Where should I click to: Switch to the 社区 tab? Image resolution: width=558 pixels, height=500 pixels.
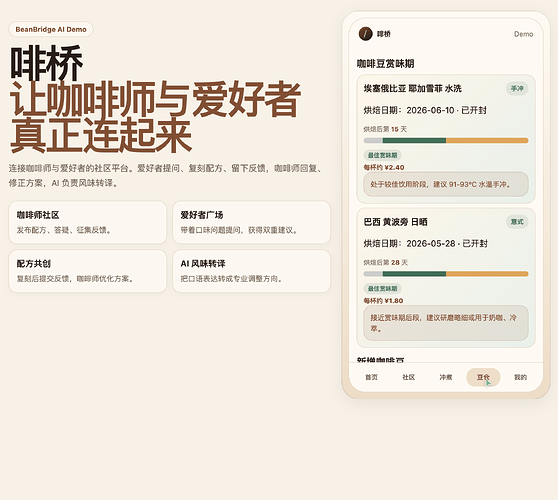409,377
